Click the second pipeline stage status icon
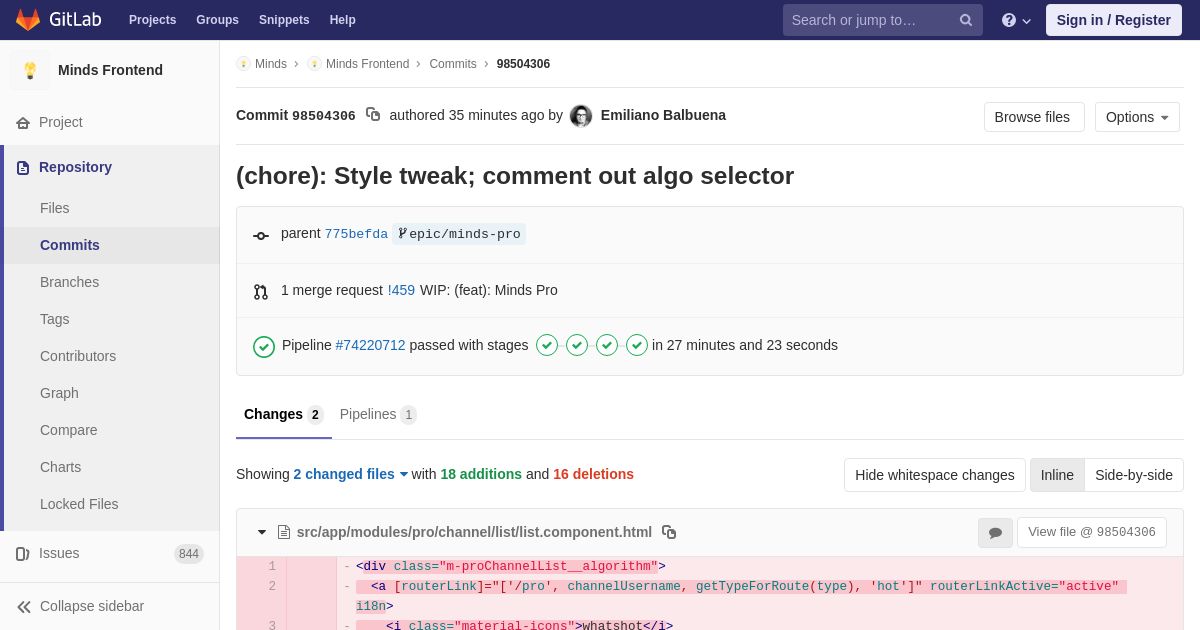This screenshot has width=1200, height=630. click(x=577, y=345)
